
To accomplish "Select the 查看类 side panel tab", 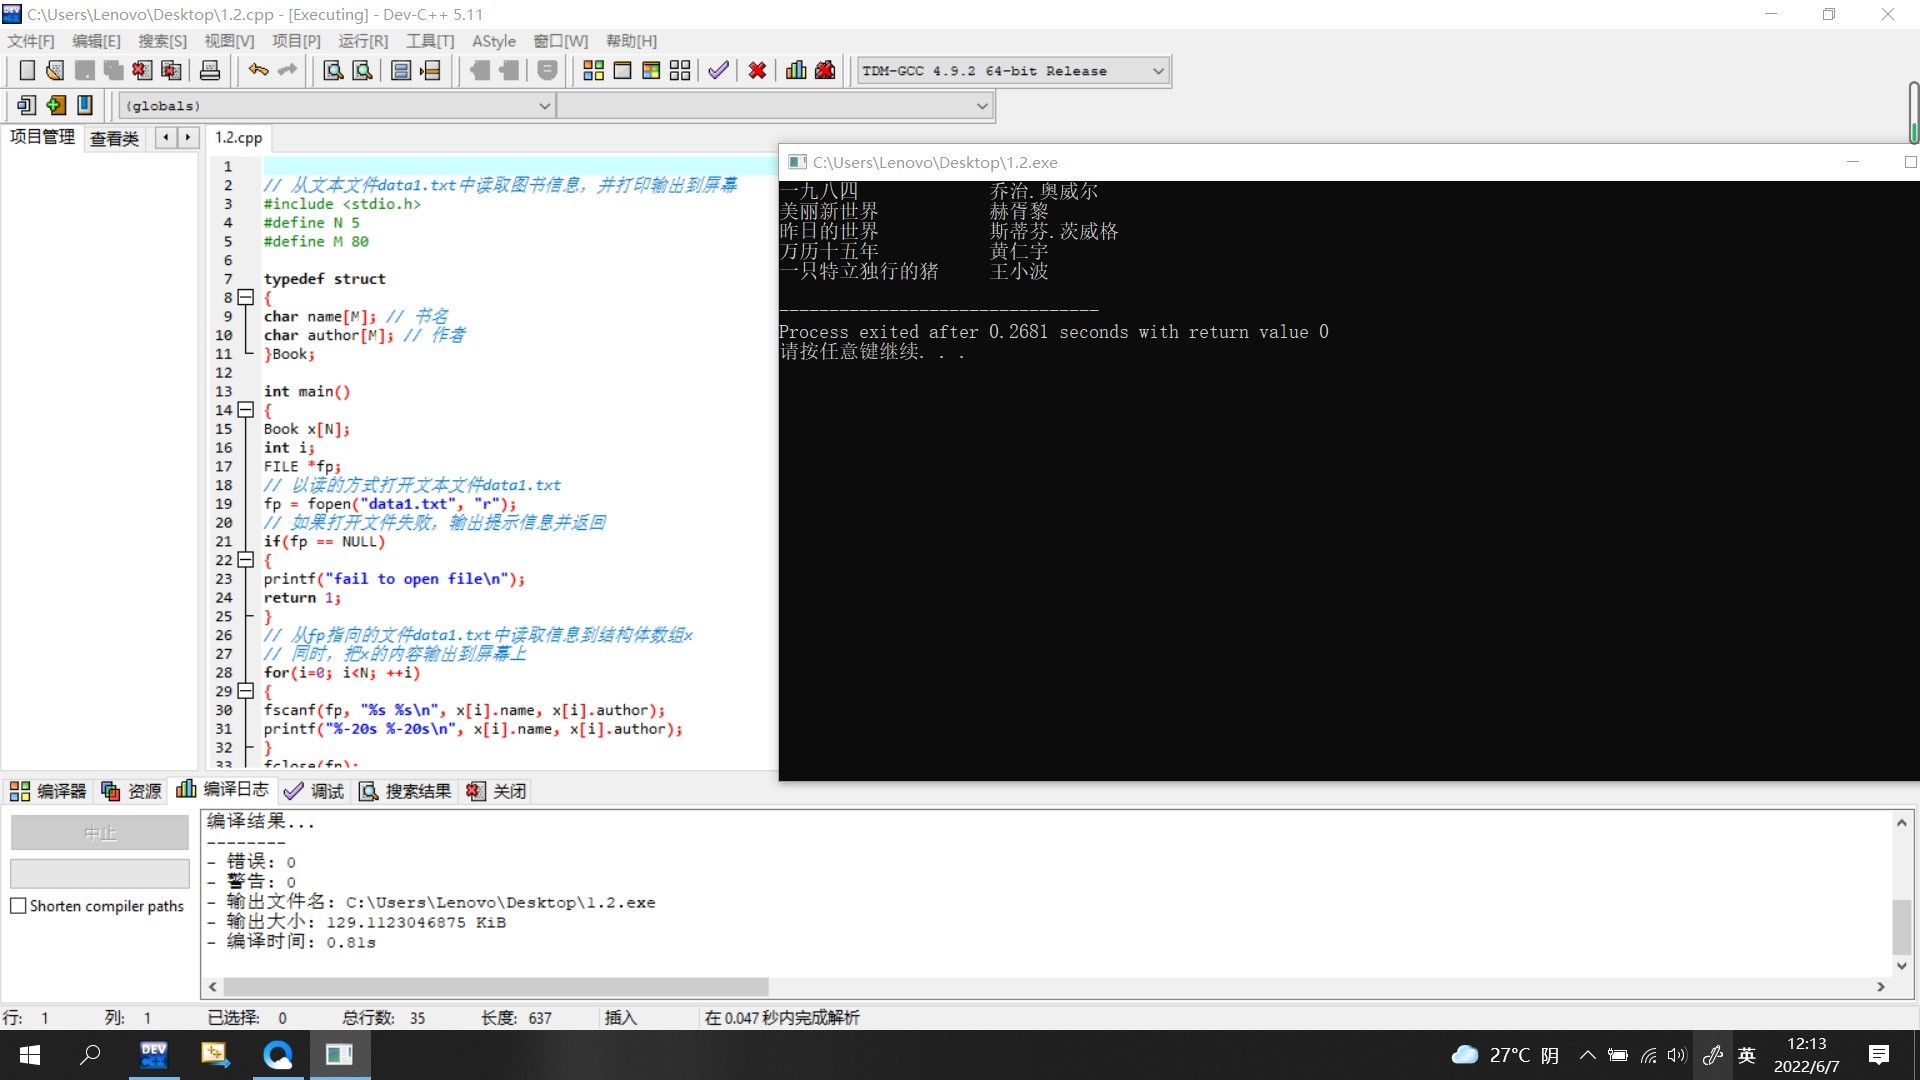I will pos(114,138).
